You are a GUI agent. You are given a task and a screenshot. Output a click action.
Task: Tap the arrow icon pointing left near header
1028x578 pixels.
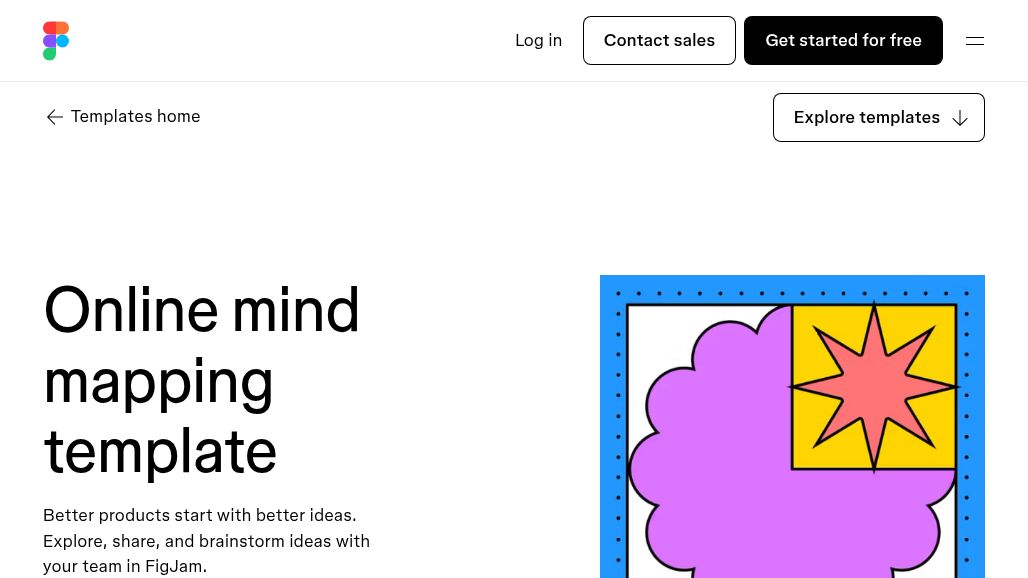(x=55, y=117)
